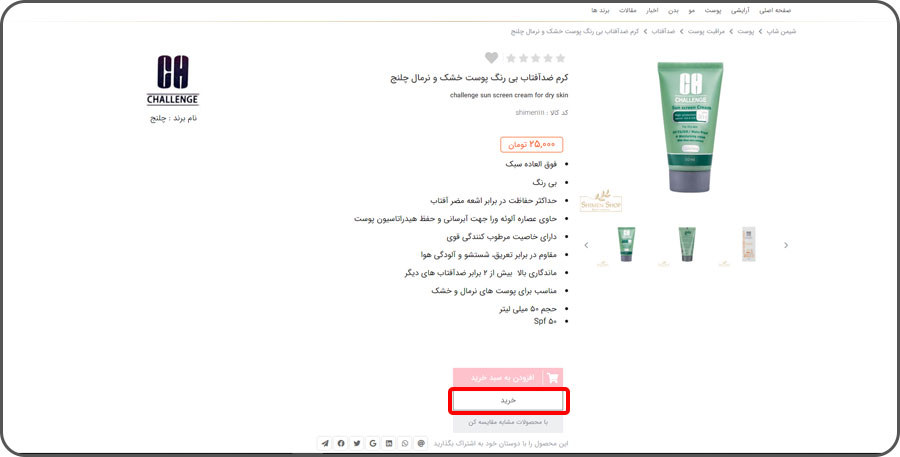The height and width of the screenshot is (457, 900).
Task: Share product via Facebook icon
Action: pyautogui.click(x=341, y=443)
